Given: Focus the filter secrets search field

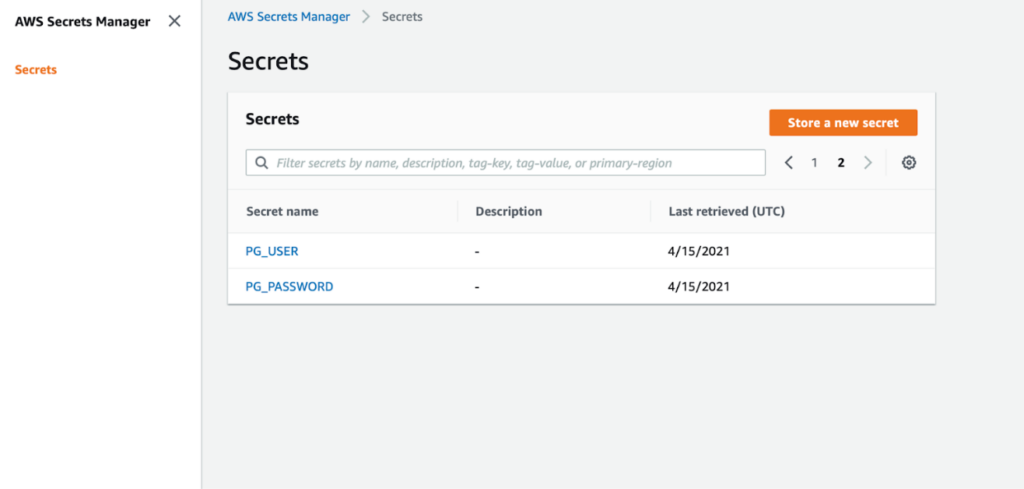Looking at the screenshot, I should 505,163.
